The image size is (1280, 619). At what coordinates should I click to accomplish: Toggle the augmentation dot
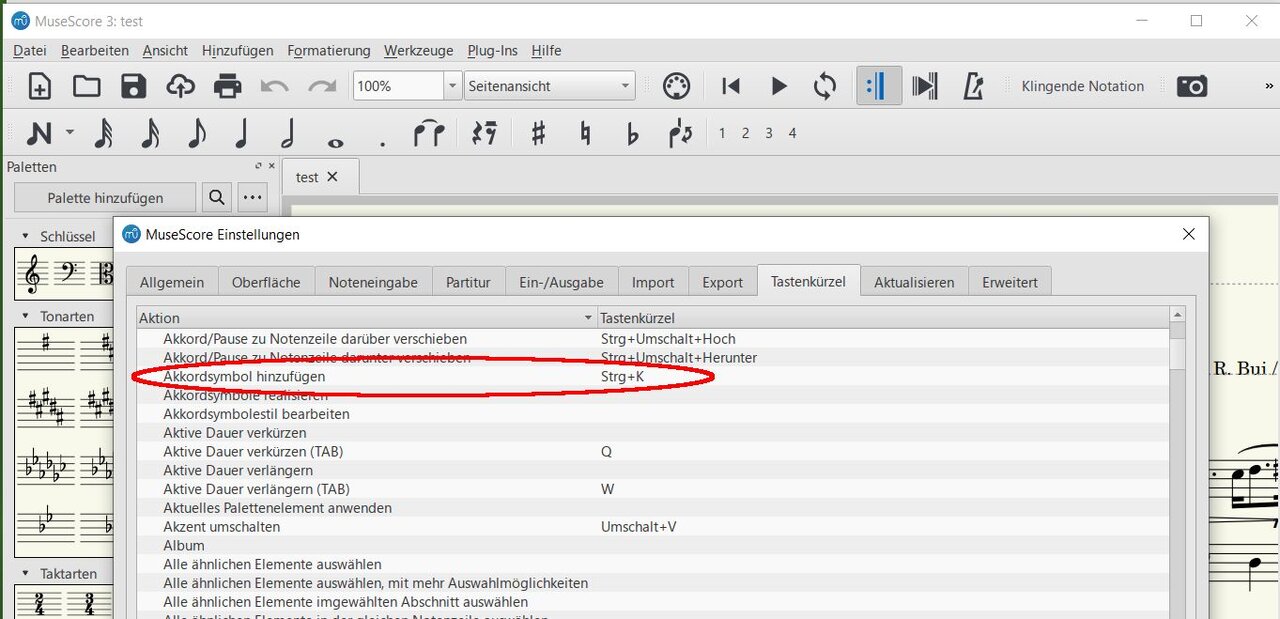382,145
